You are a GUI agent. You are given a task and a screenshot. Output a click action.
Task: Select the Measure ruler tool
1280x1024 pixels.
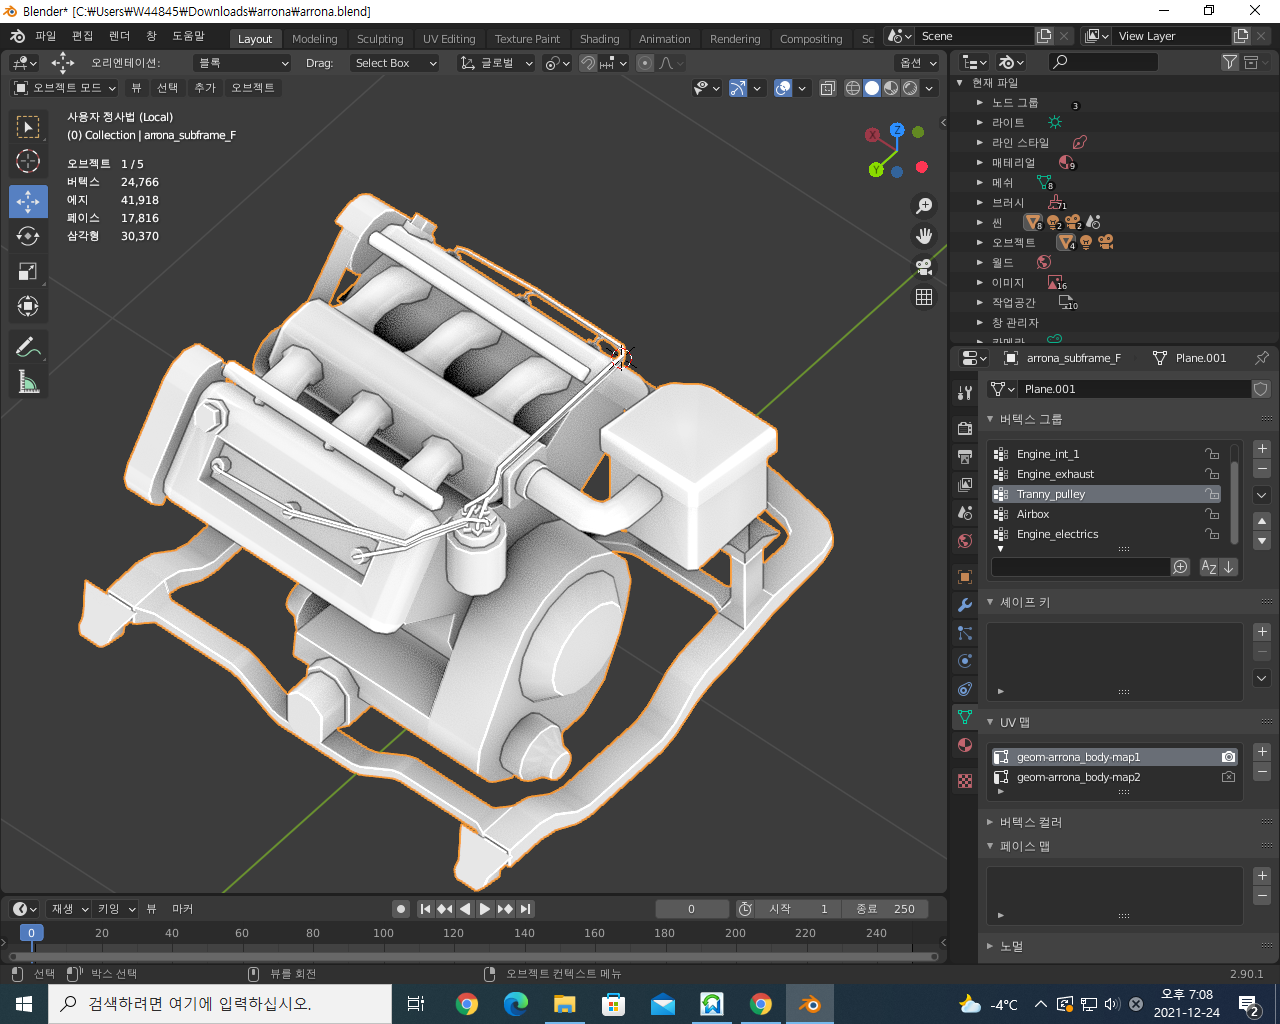[28, 382]
